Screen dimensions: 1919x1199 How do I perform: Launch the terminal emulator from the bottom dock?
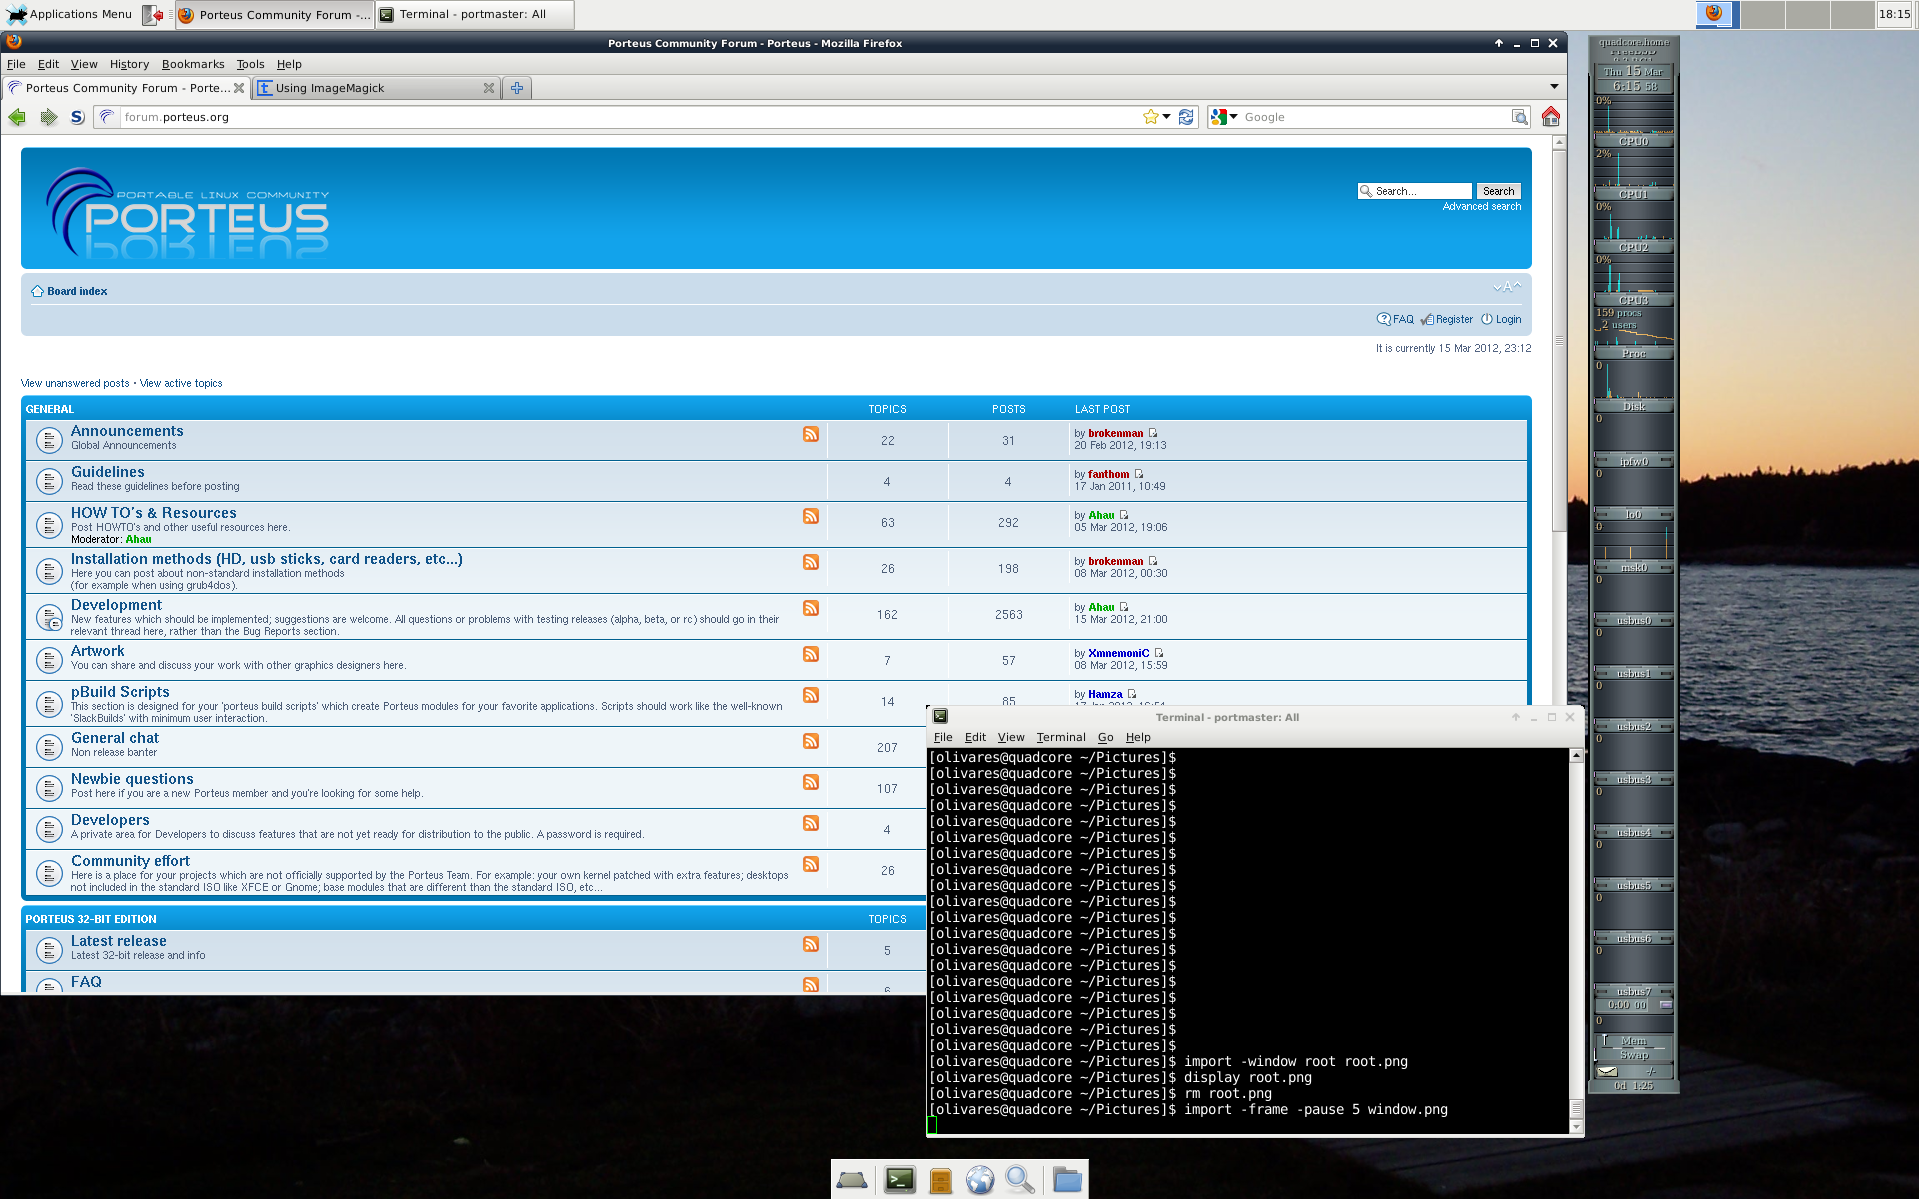click(x=899, y=1180)
